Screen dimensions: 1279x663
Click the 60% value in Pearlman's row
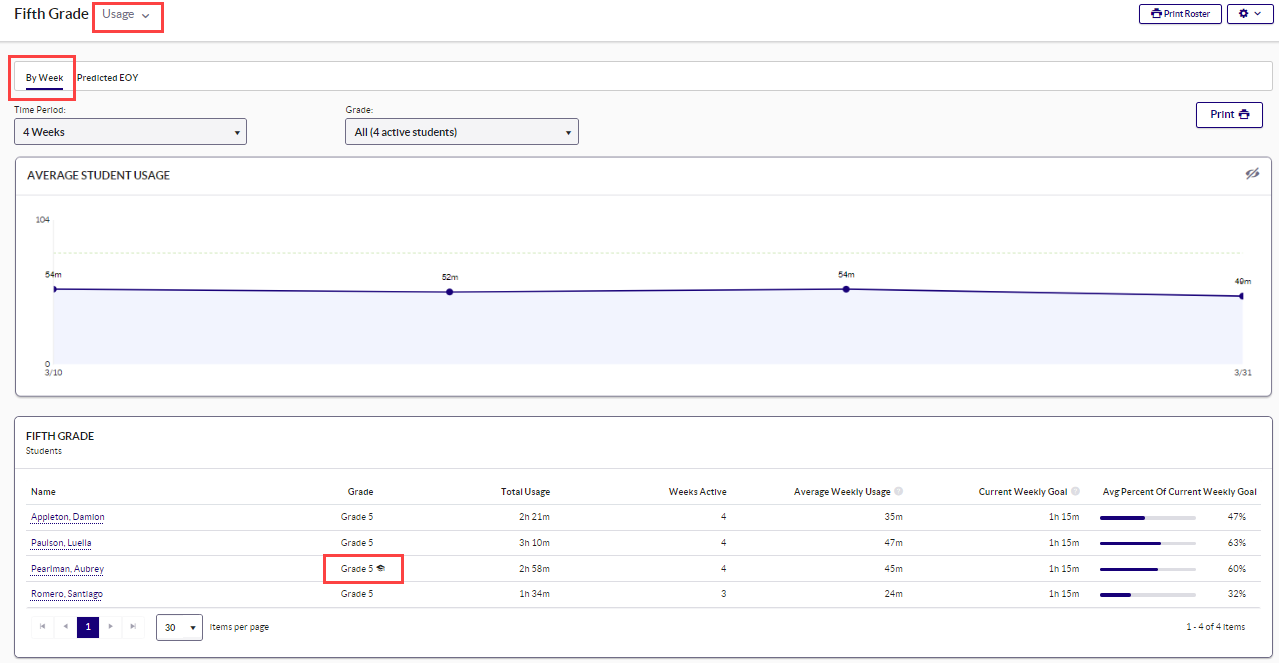pyautogui.click(x=1237, y=569)
